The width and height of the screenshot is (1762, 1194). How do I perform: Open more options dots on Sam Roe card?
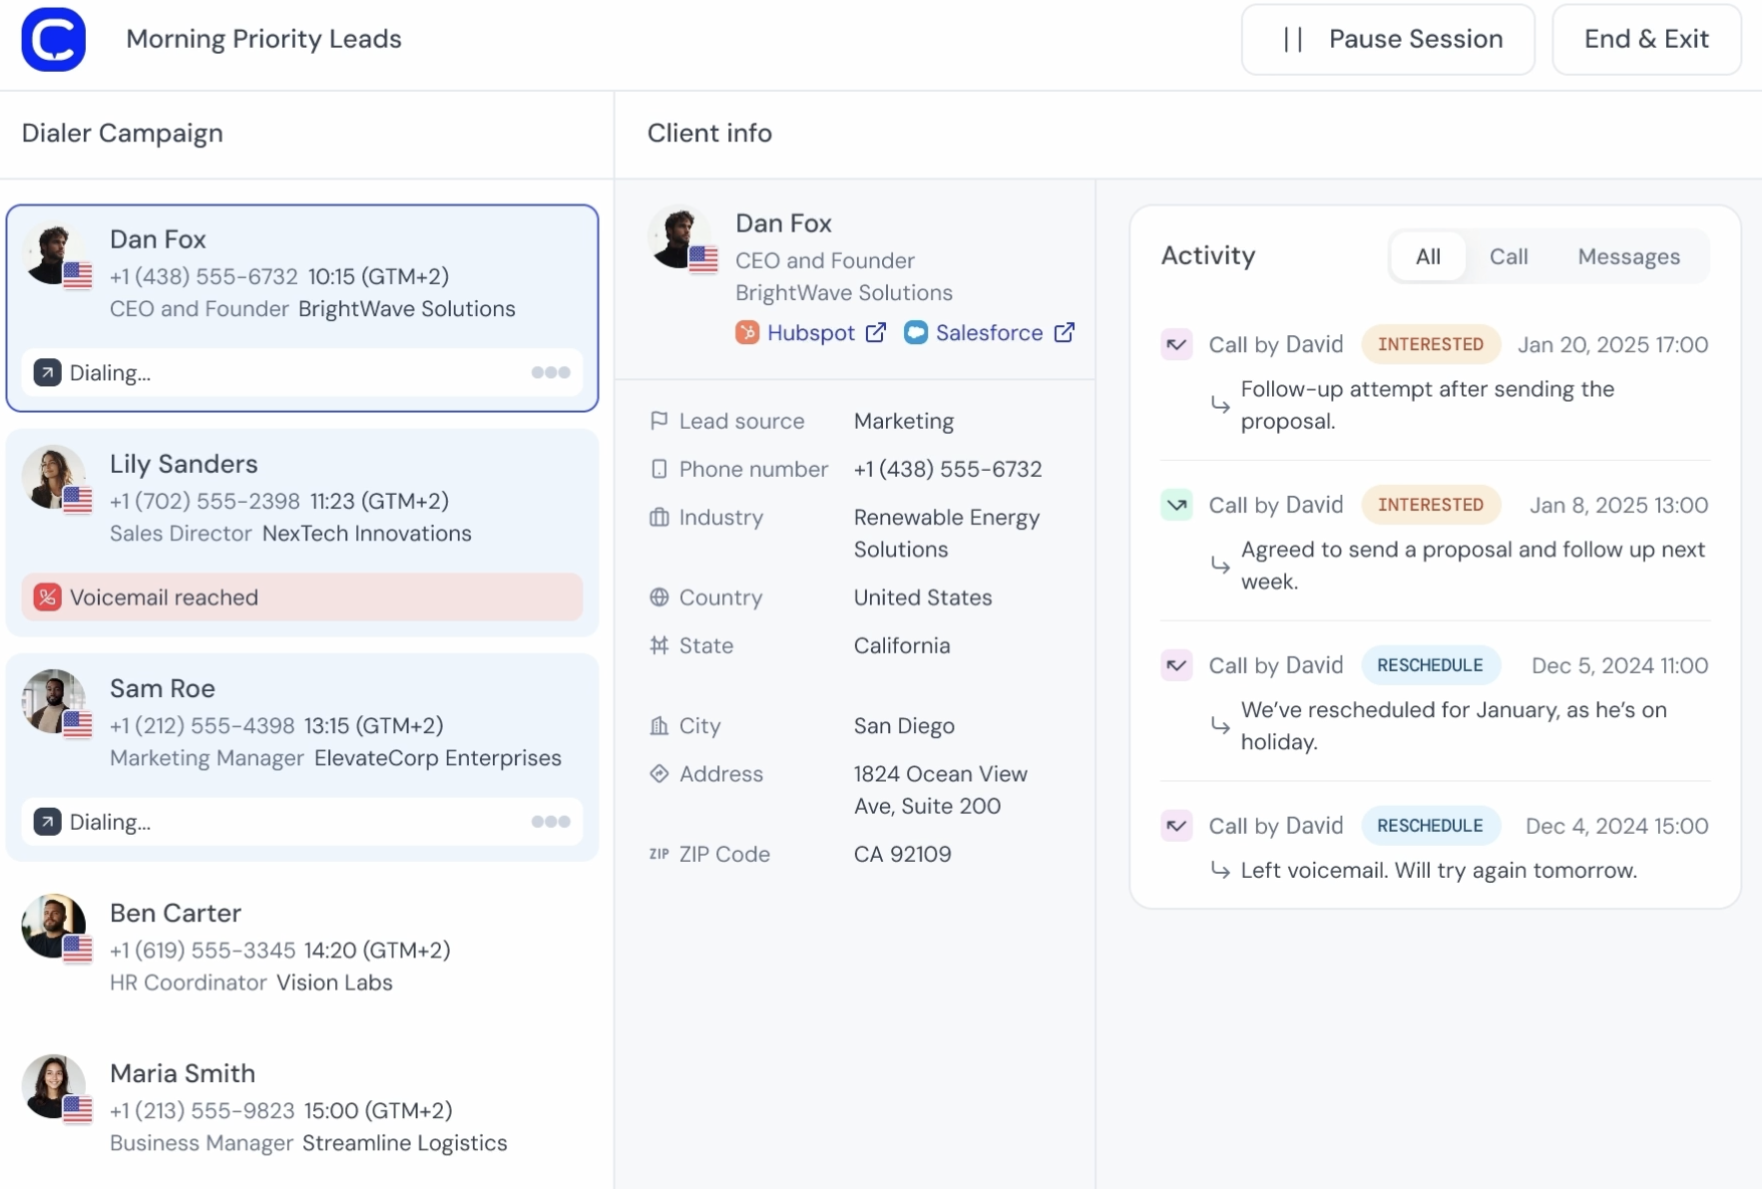point(550,822)
